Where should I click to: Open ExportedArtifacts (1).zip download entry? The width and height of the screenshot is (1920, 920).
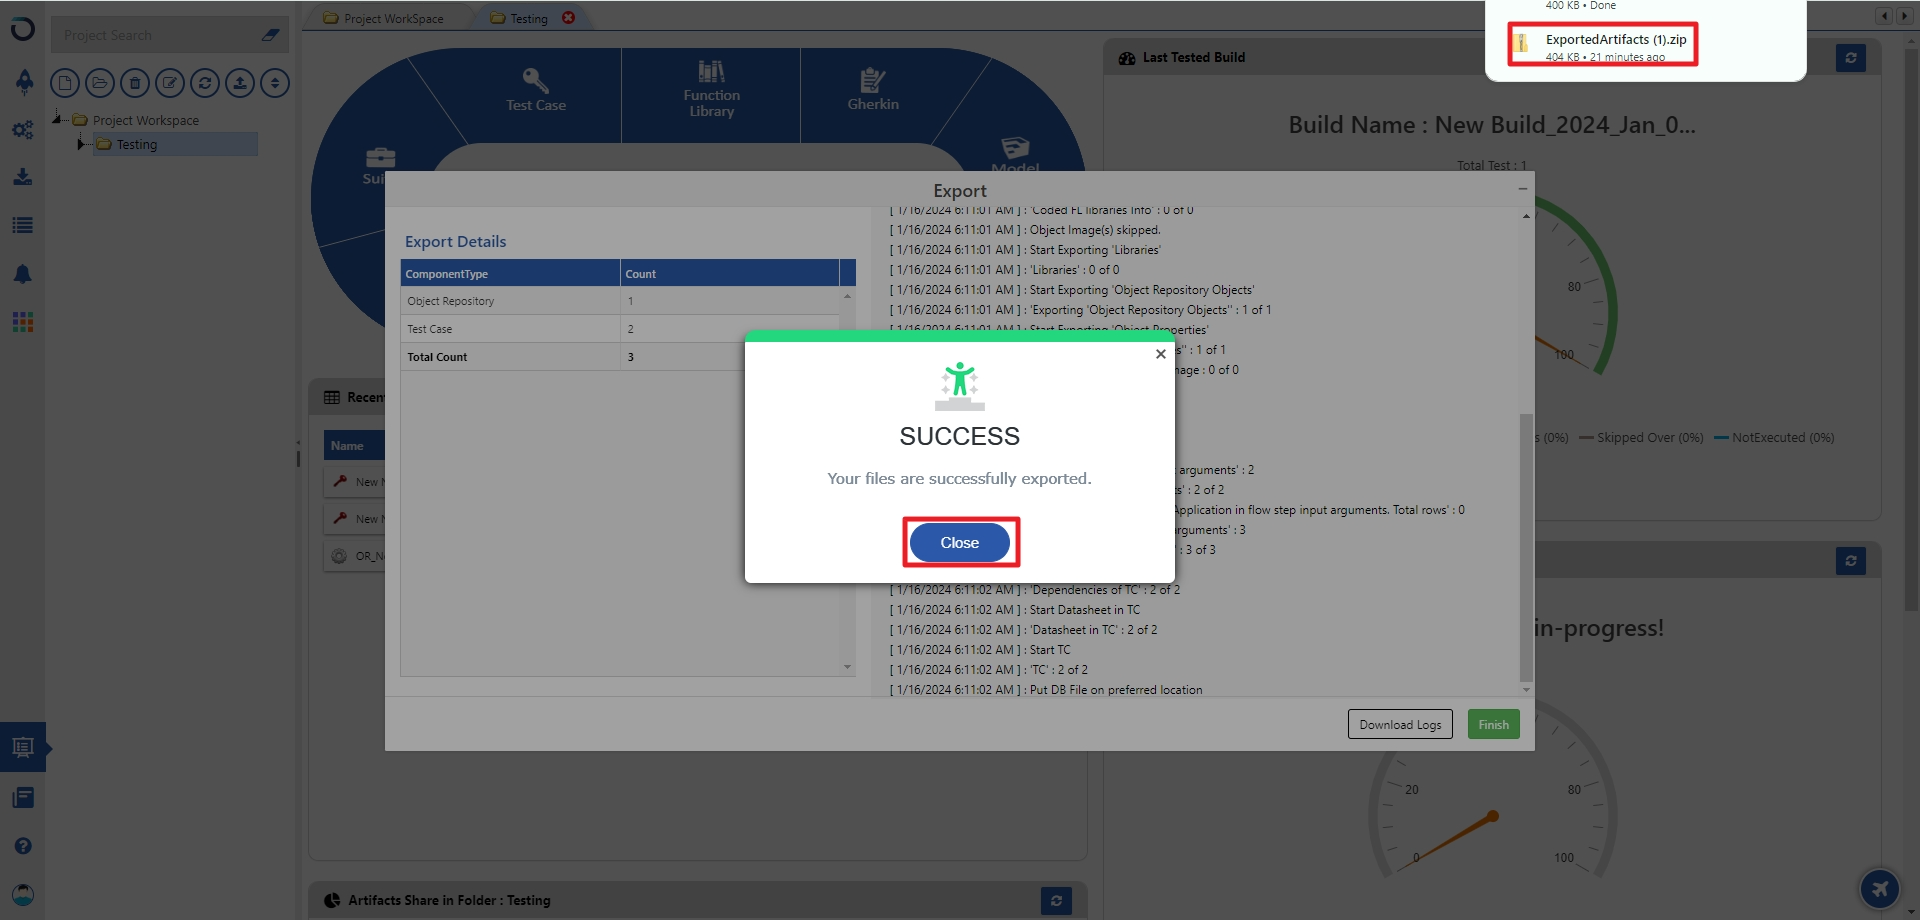[x=1602, y=45]
